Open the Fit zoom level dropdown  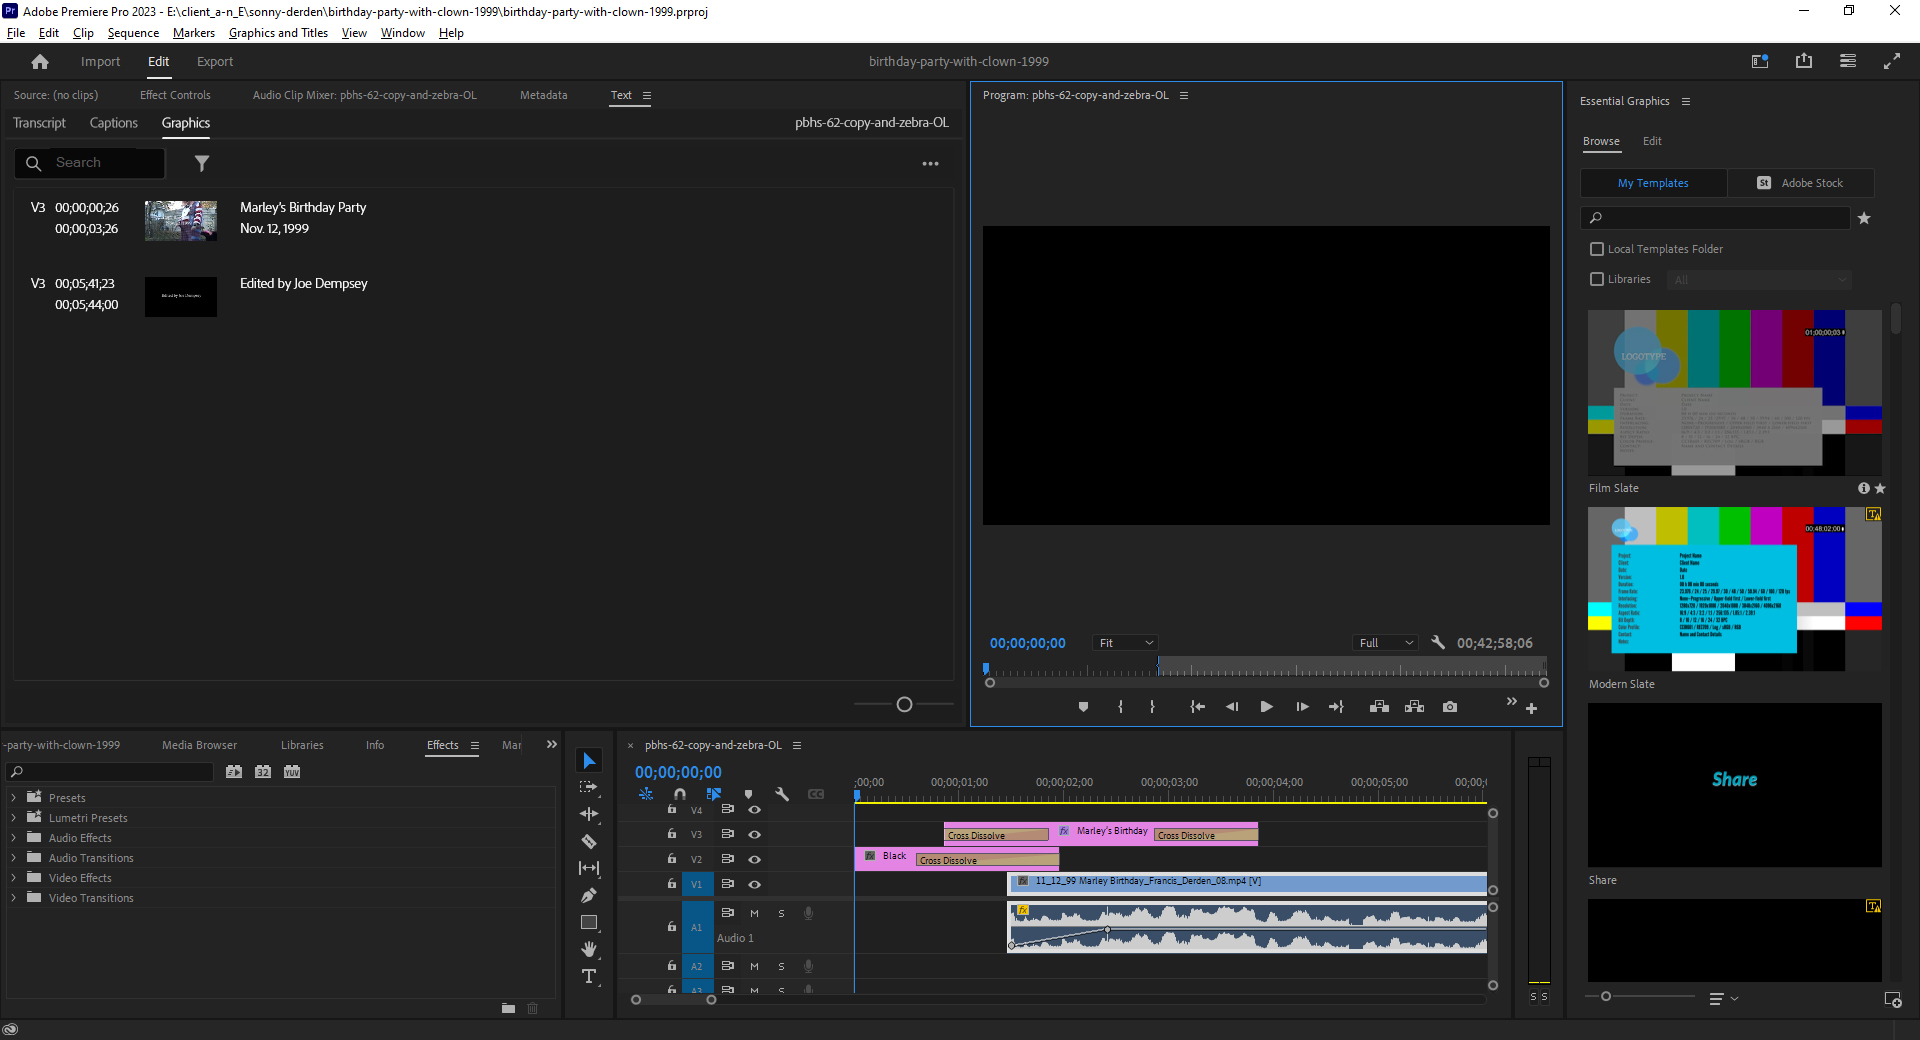1124,642
